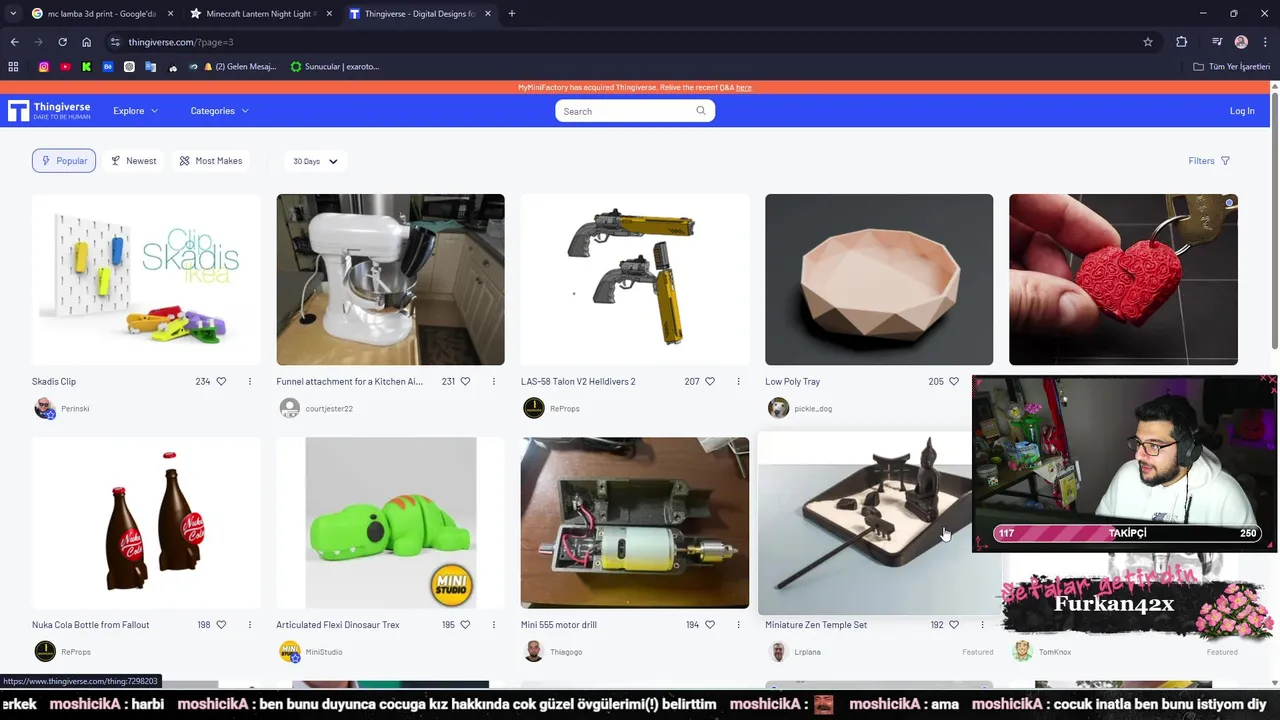Screen dimensions: 1280x720
Task: Bookmark this page with star icon
Action: [1148, 42]
